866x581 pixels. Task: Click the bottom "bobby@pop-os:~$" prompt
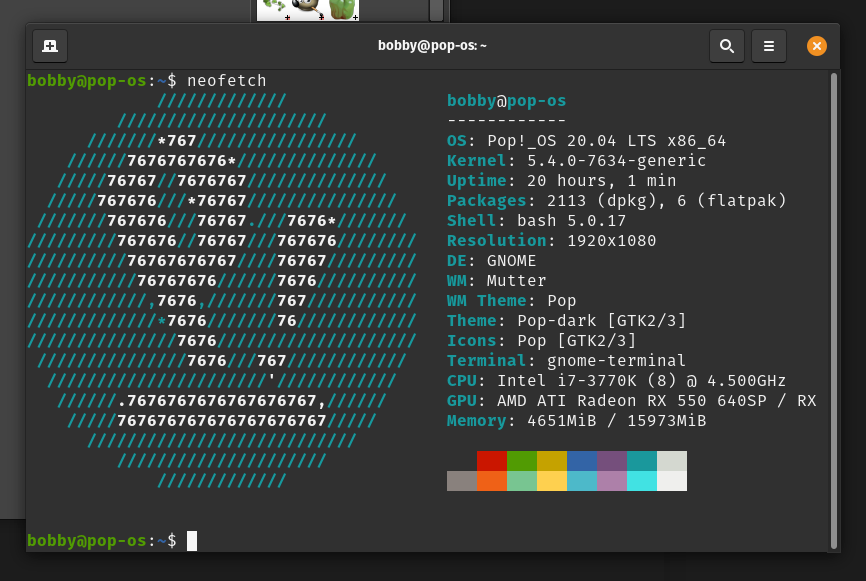point(102,541)
